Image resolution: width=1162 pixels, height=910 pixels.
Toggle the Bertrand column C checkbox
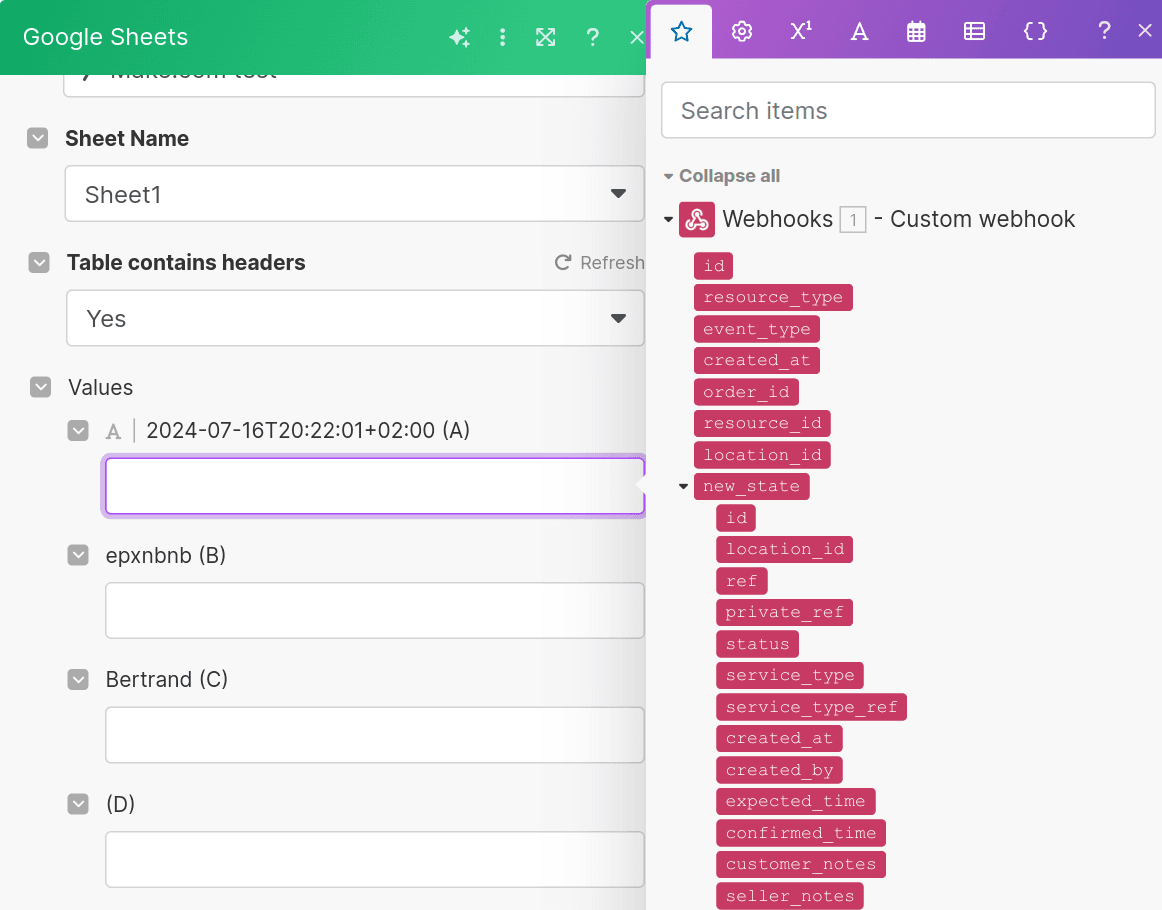coord(78,679)
